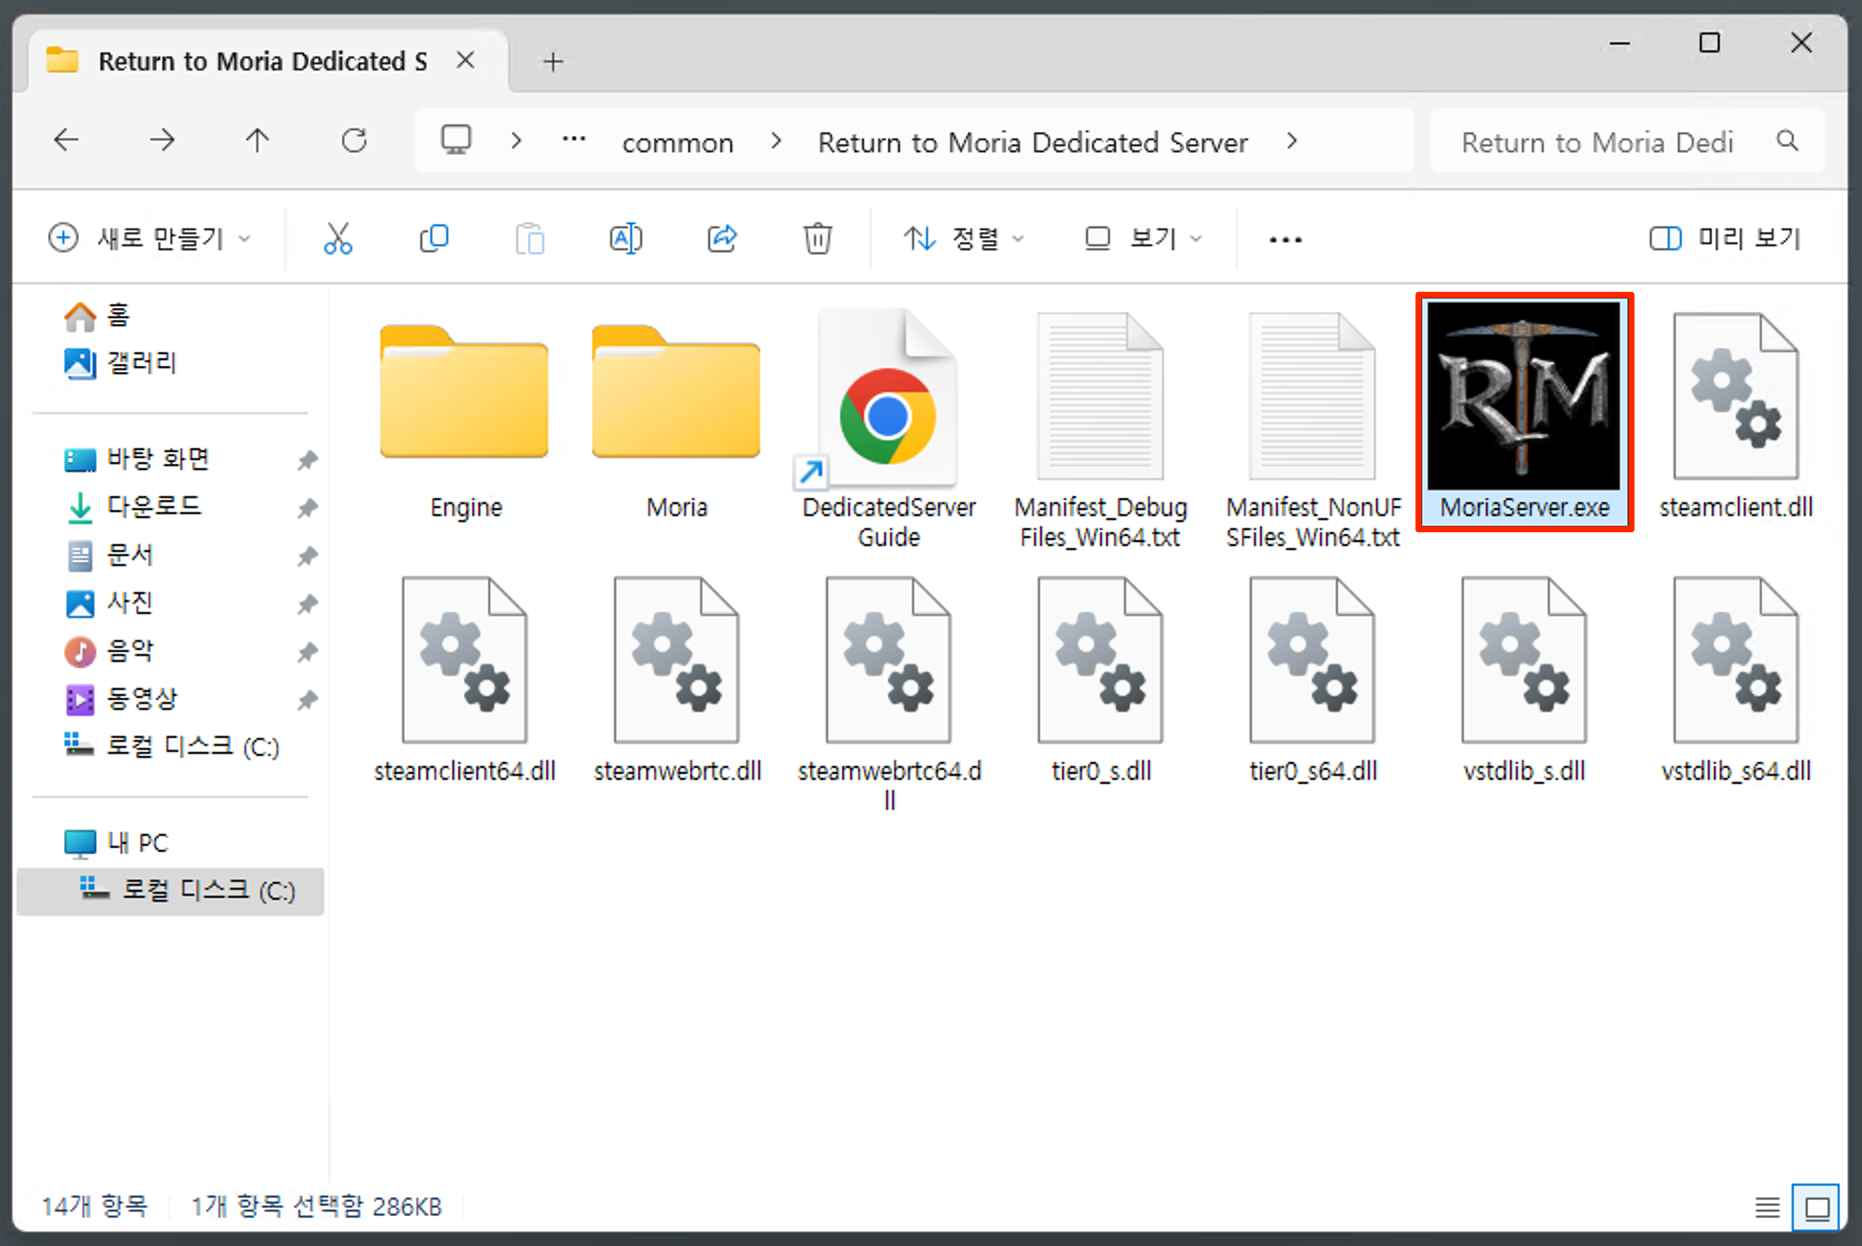The height and width of the screenshot is (1246, 1862).
Task: Select 로컬 디스크 (C:) under 내 PC
Action: [x=170, y=891]
